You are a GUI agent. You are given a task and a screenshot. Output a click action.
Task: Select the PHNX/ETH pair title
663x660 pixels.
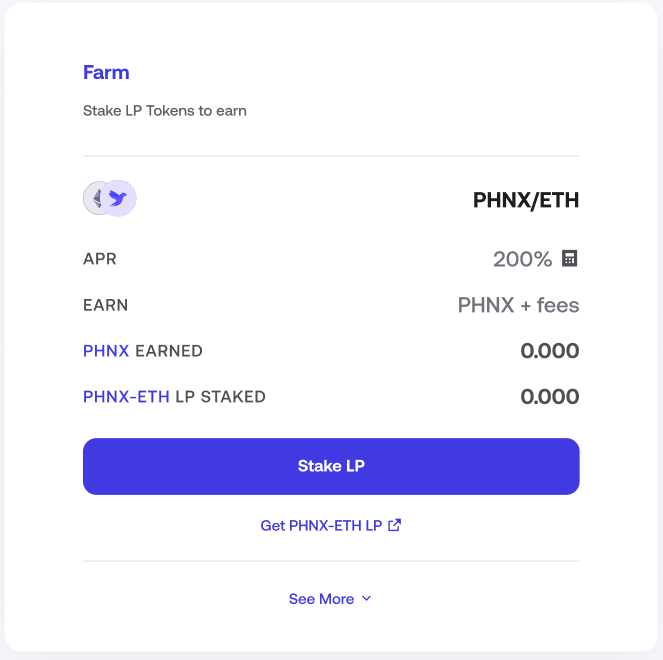[526, 200]
